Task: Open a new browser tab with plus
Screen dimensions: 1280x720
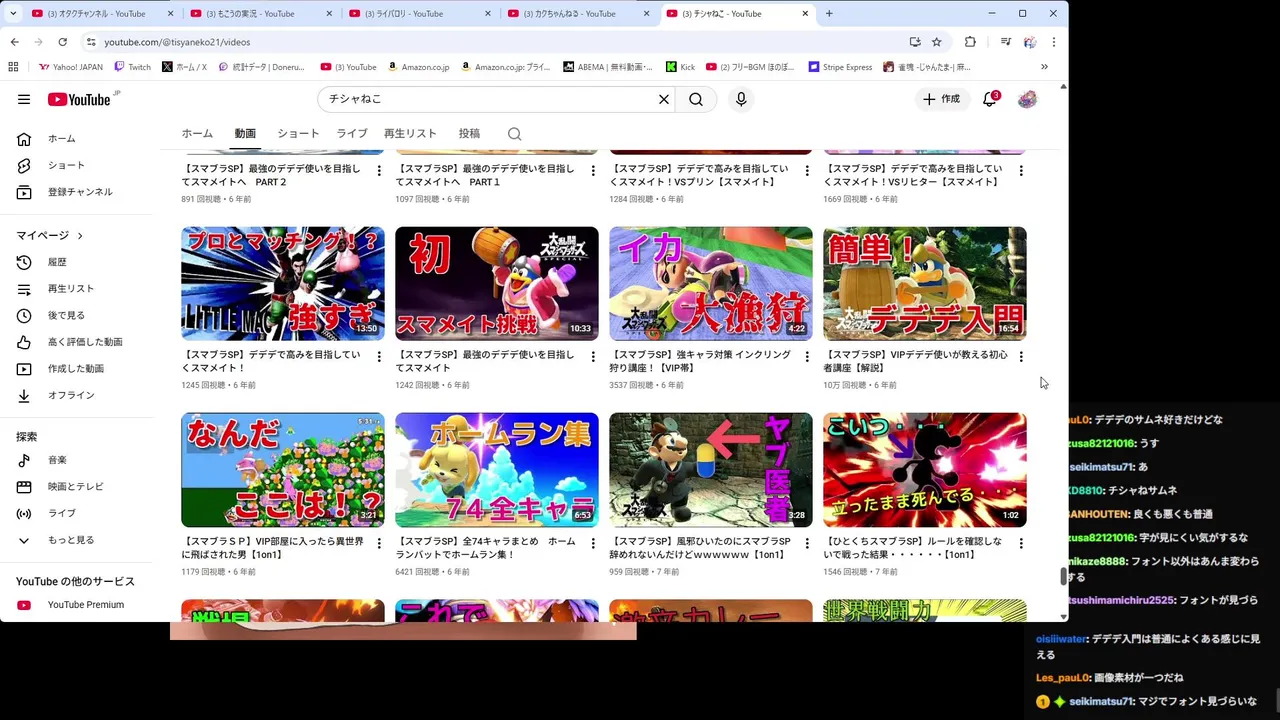Action: [x=829, y=13]
